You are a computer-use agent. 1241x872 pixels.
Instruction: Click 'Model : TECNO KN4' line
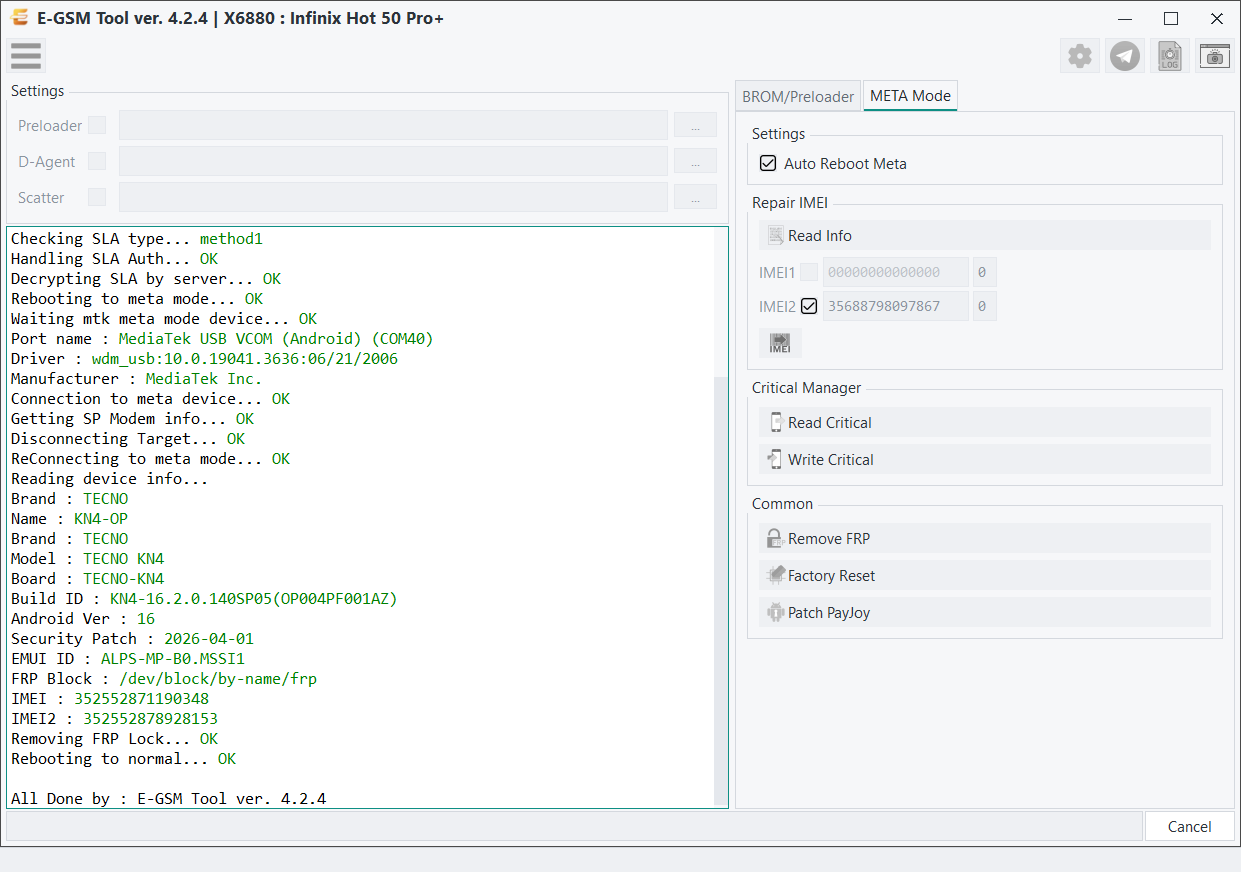[87, 559]
